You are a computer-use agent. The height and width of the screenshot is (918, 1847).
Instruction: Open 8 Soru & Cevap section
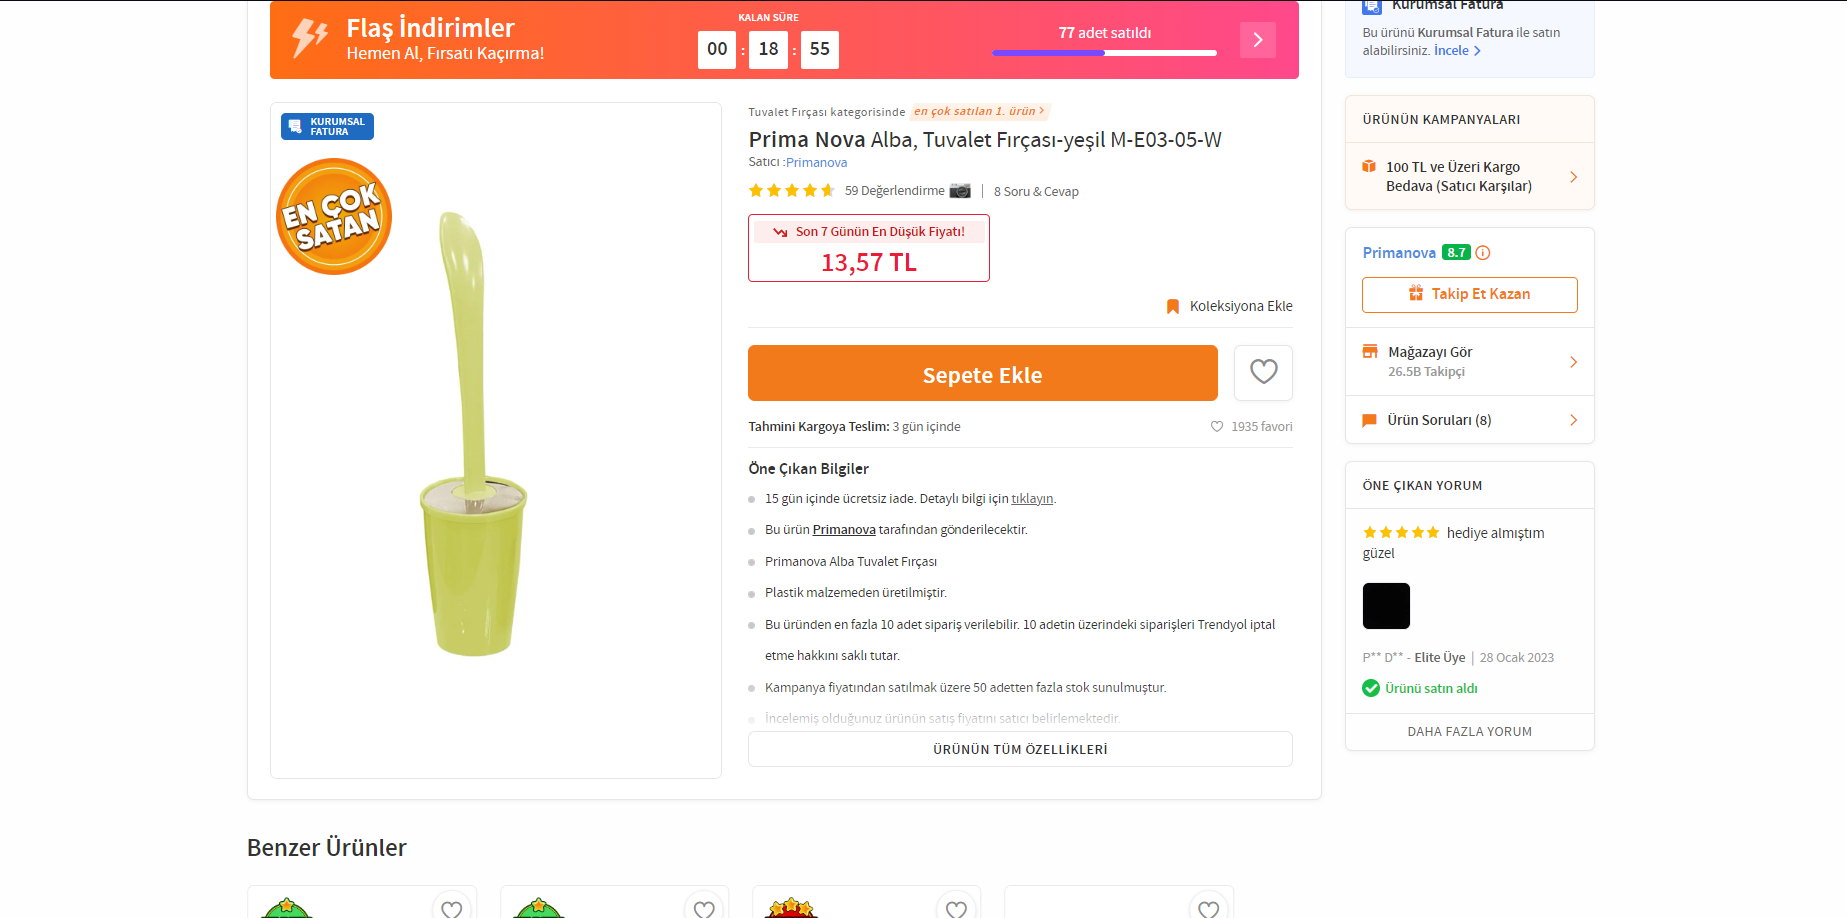[1036, 192]
